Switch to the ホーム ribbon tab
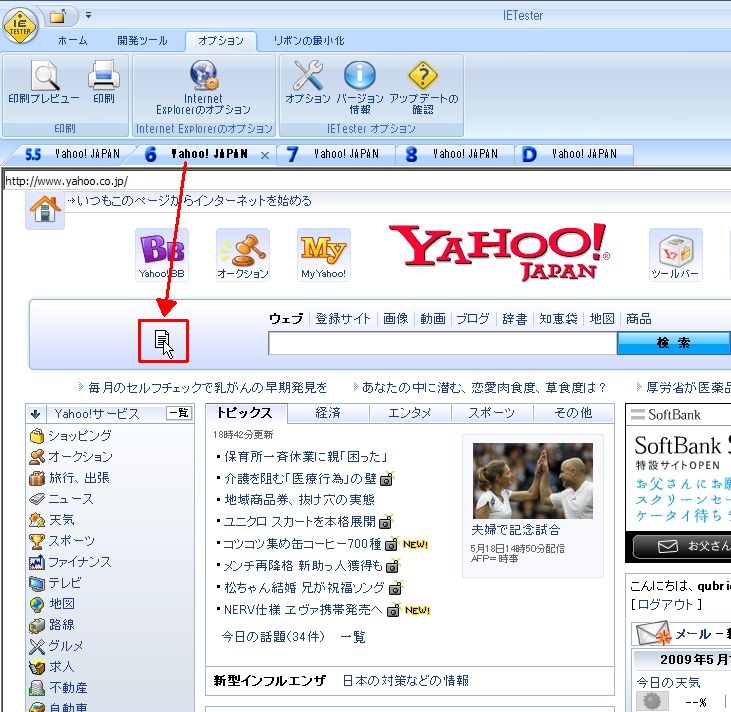Screen dimensions: 731x712 pos(72,41)
